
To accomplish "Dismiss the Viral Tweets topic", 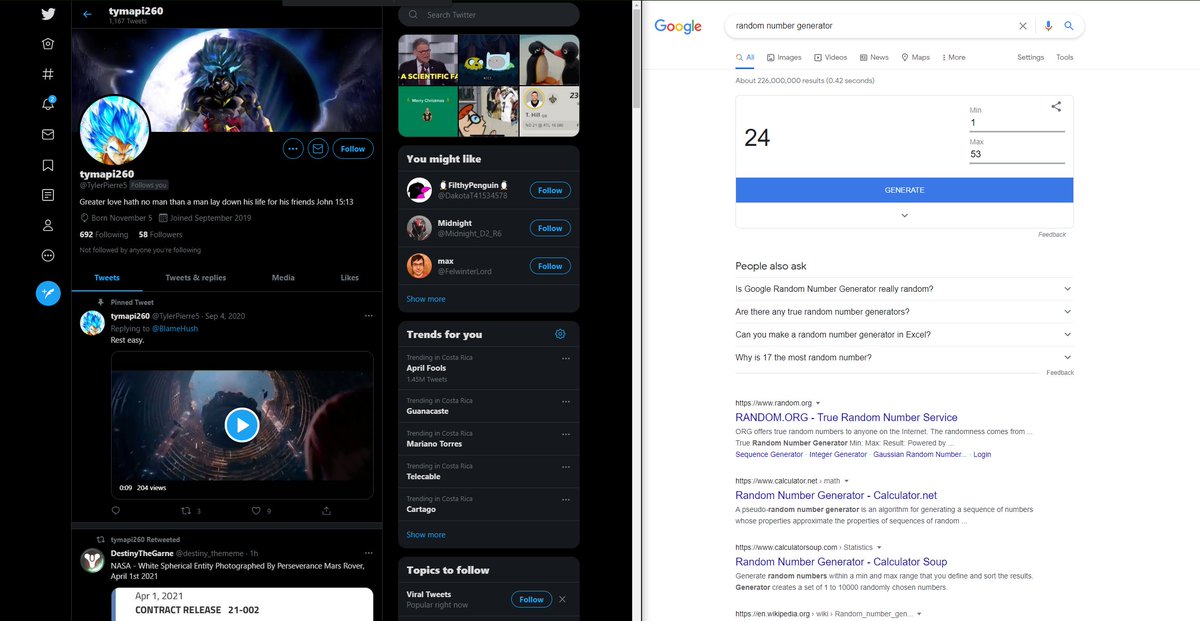I will point(562,599).
